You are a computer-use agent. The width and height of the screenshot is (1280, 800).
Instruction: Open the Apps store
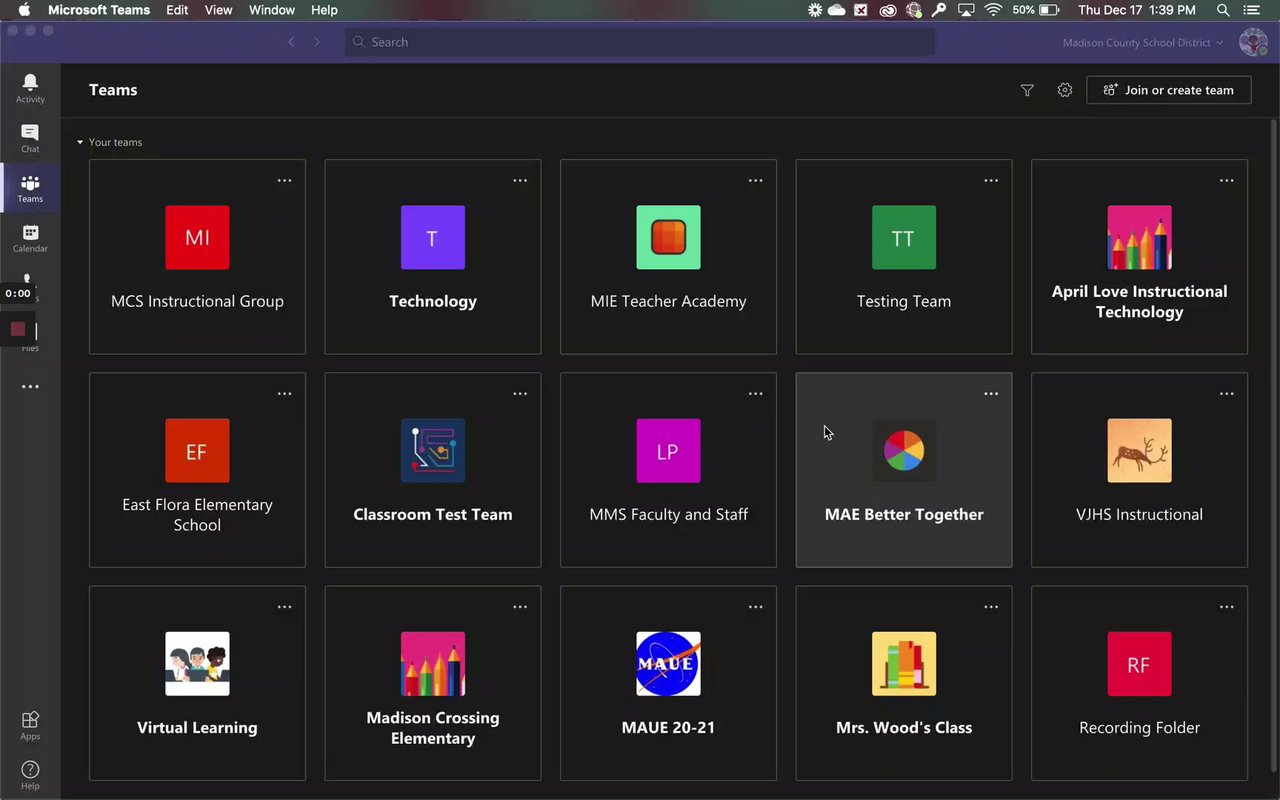(x=30, y=725)
